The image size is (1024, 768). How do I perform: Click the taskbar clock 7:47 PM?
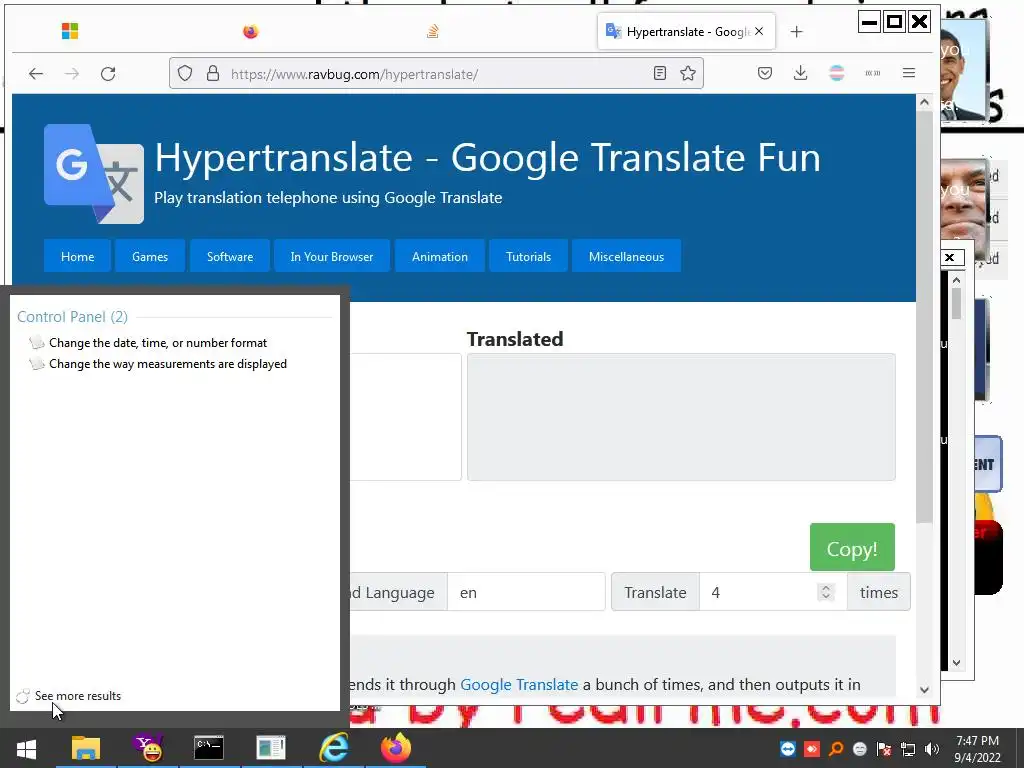(977, 749)
